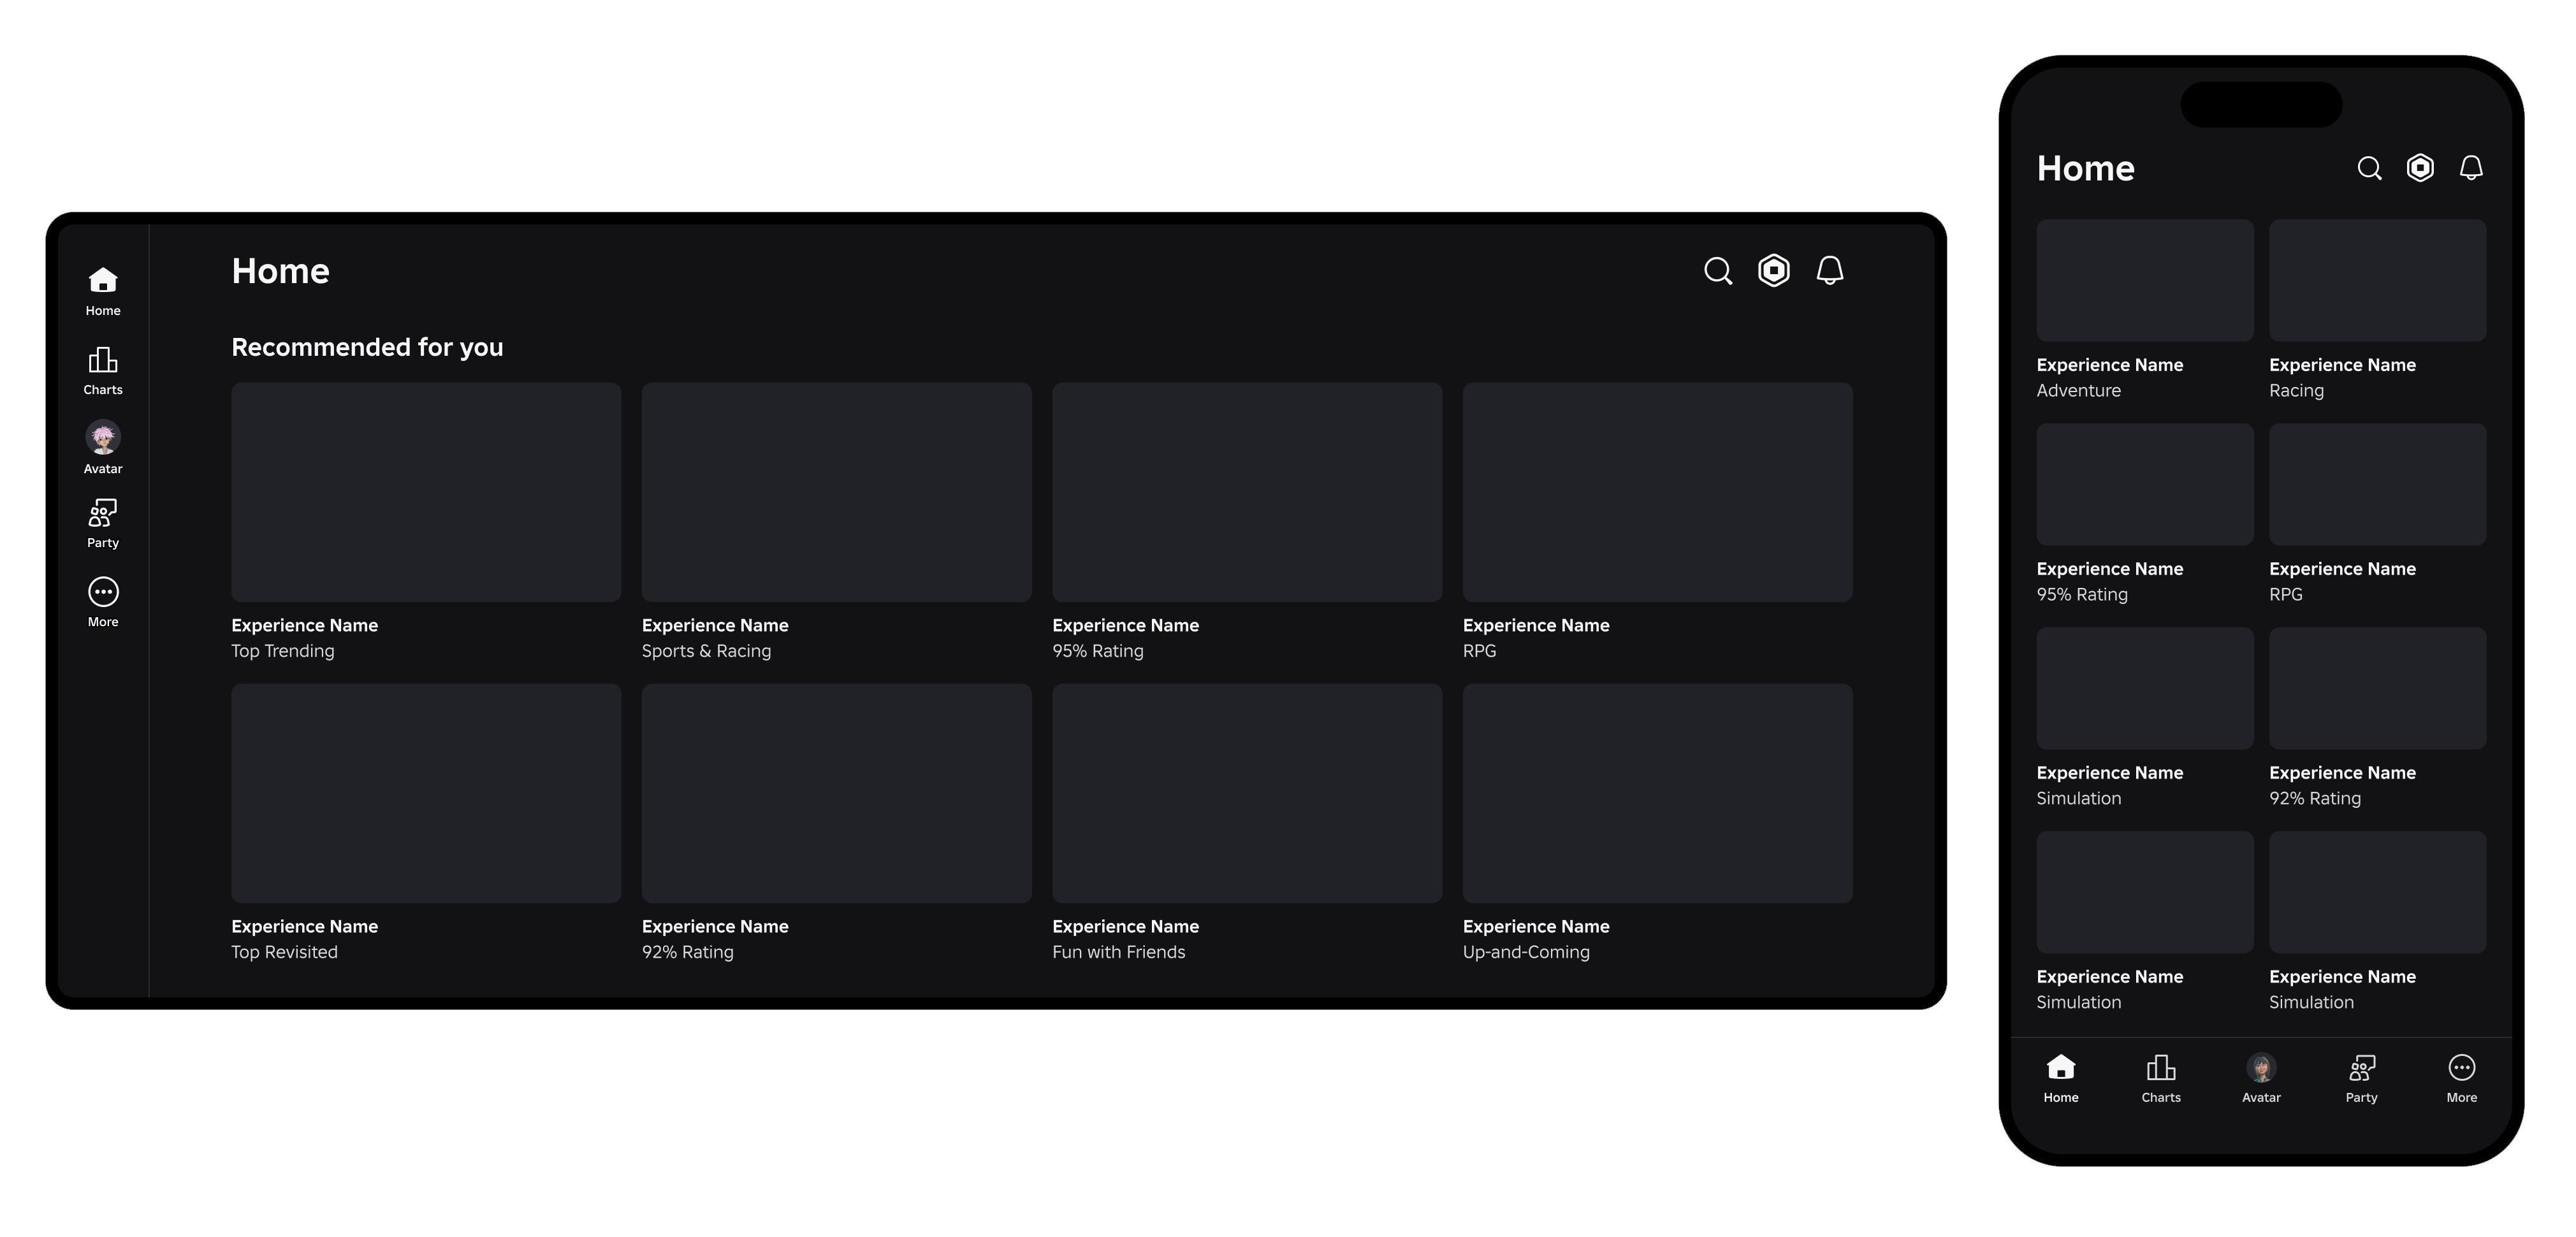Viewport: 2576px width, 1237px height.
Task: Open the Up-and-Coming experience thumbnail
Action: (1658, 793)
